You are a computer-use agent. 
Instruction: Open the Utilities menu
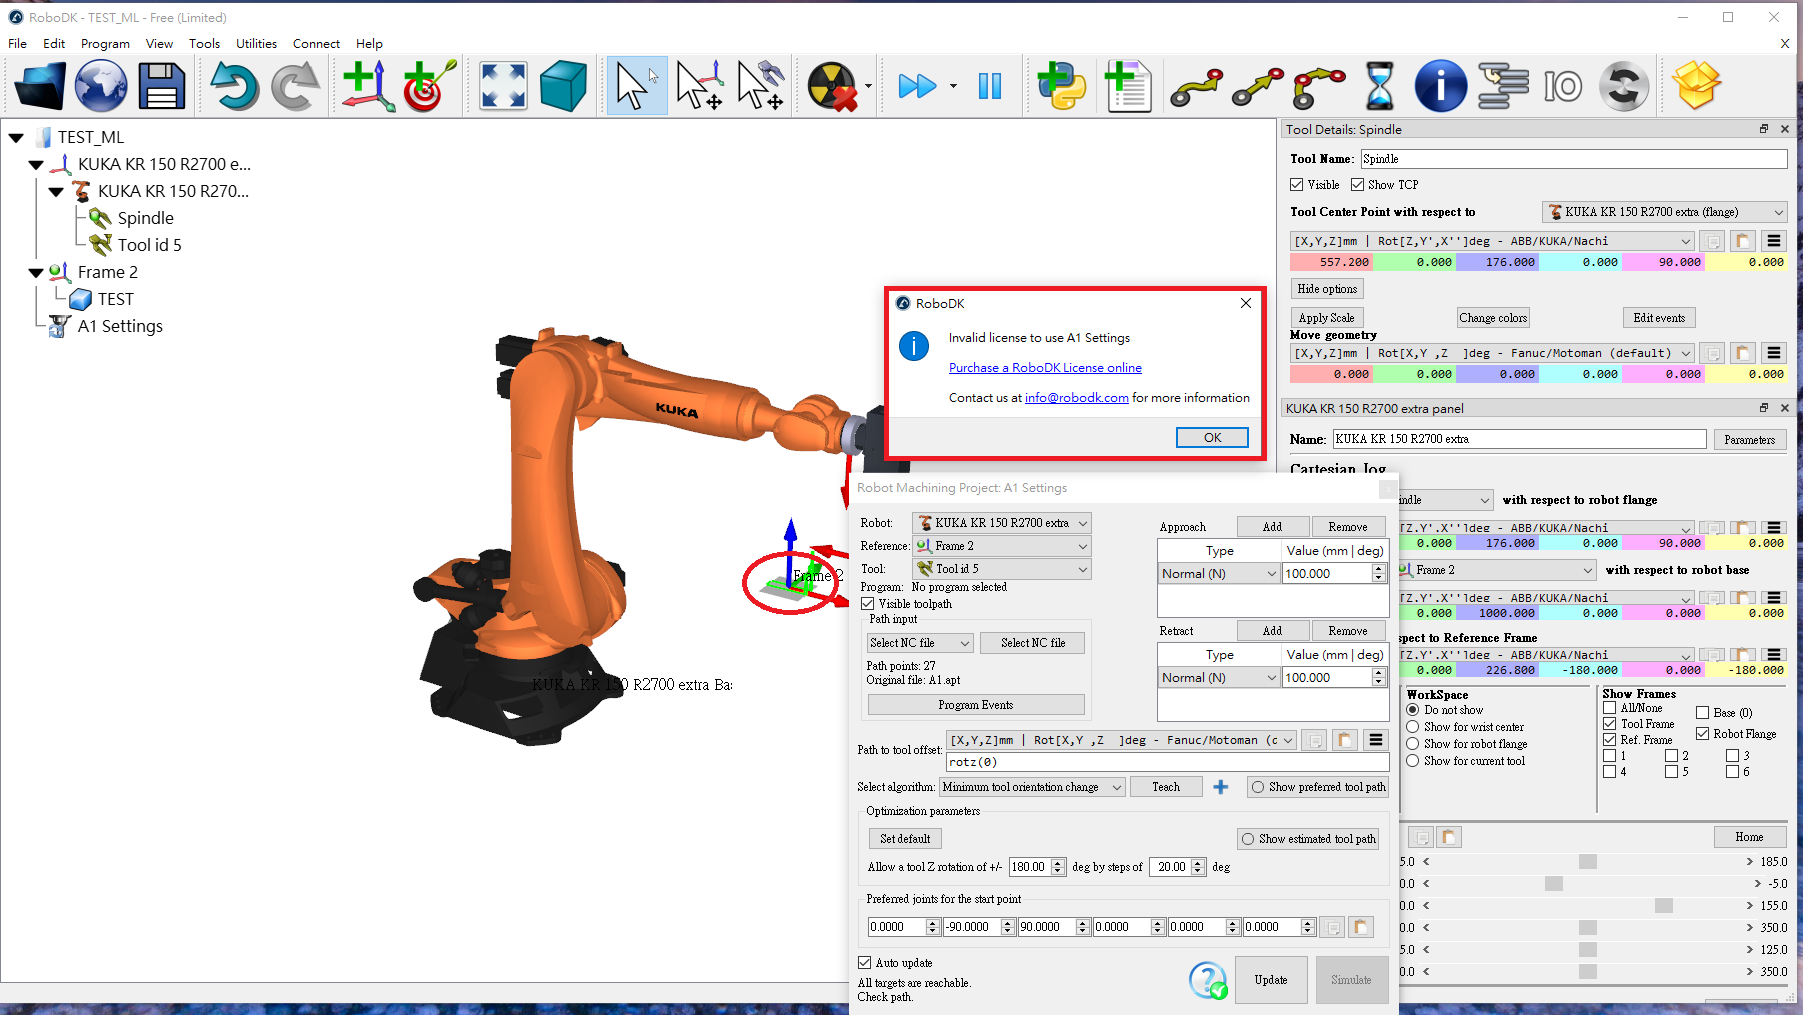coord(256,44)
